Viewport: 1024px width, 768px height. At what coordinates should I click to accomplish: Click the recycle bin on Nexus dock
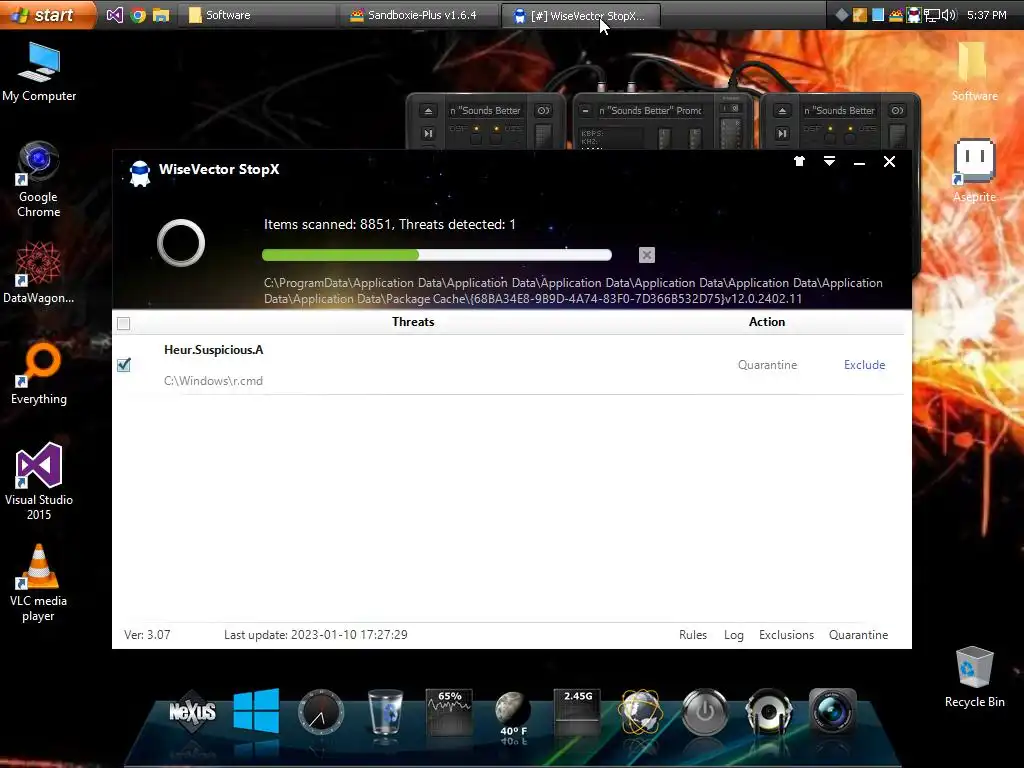pos(385,712)
